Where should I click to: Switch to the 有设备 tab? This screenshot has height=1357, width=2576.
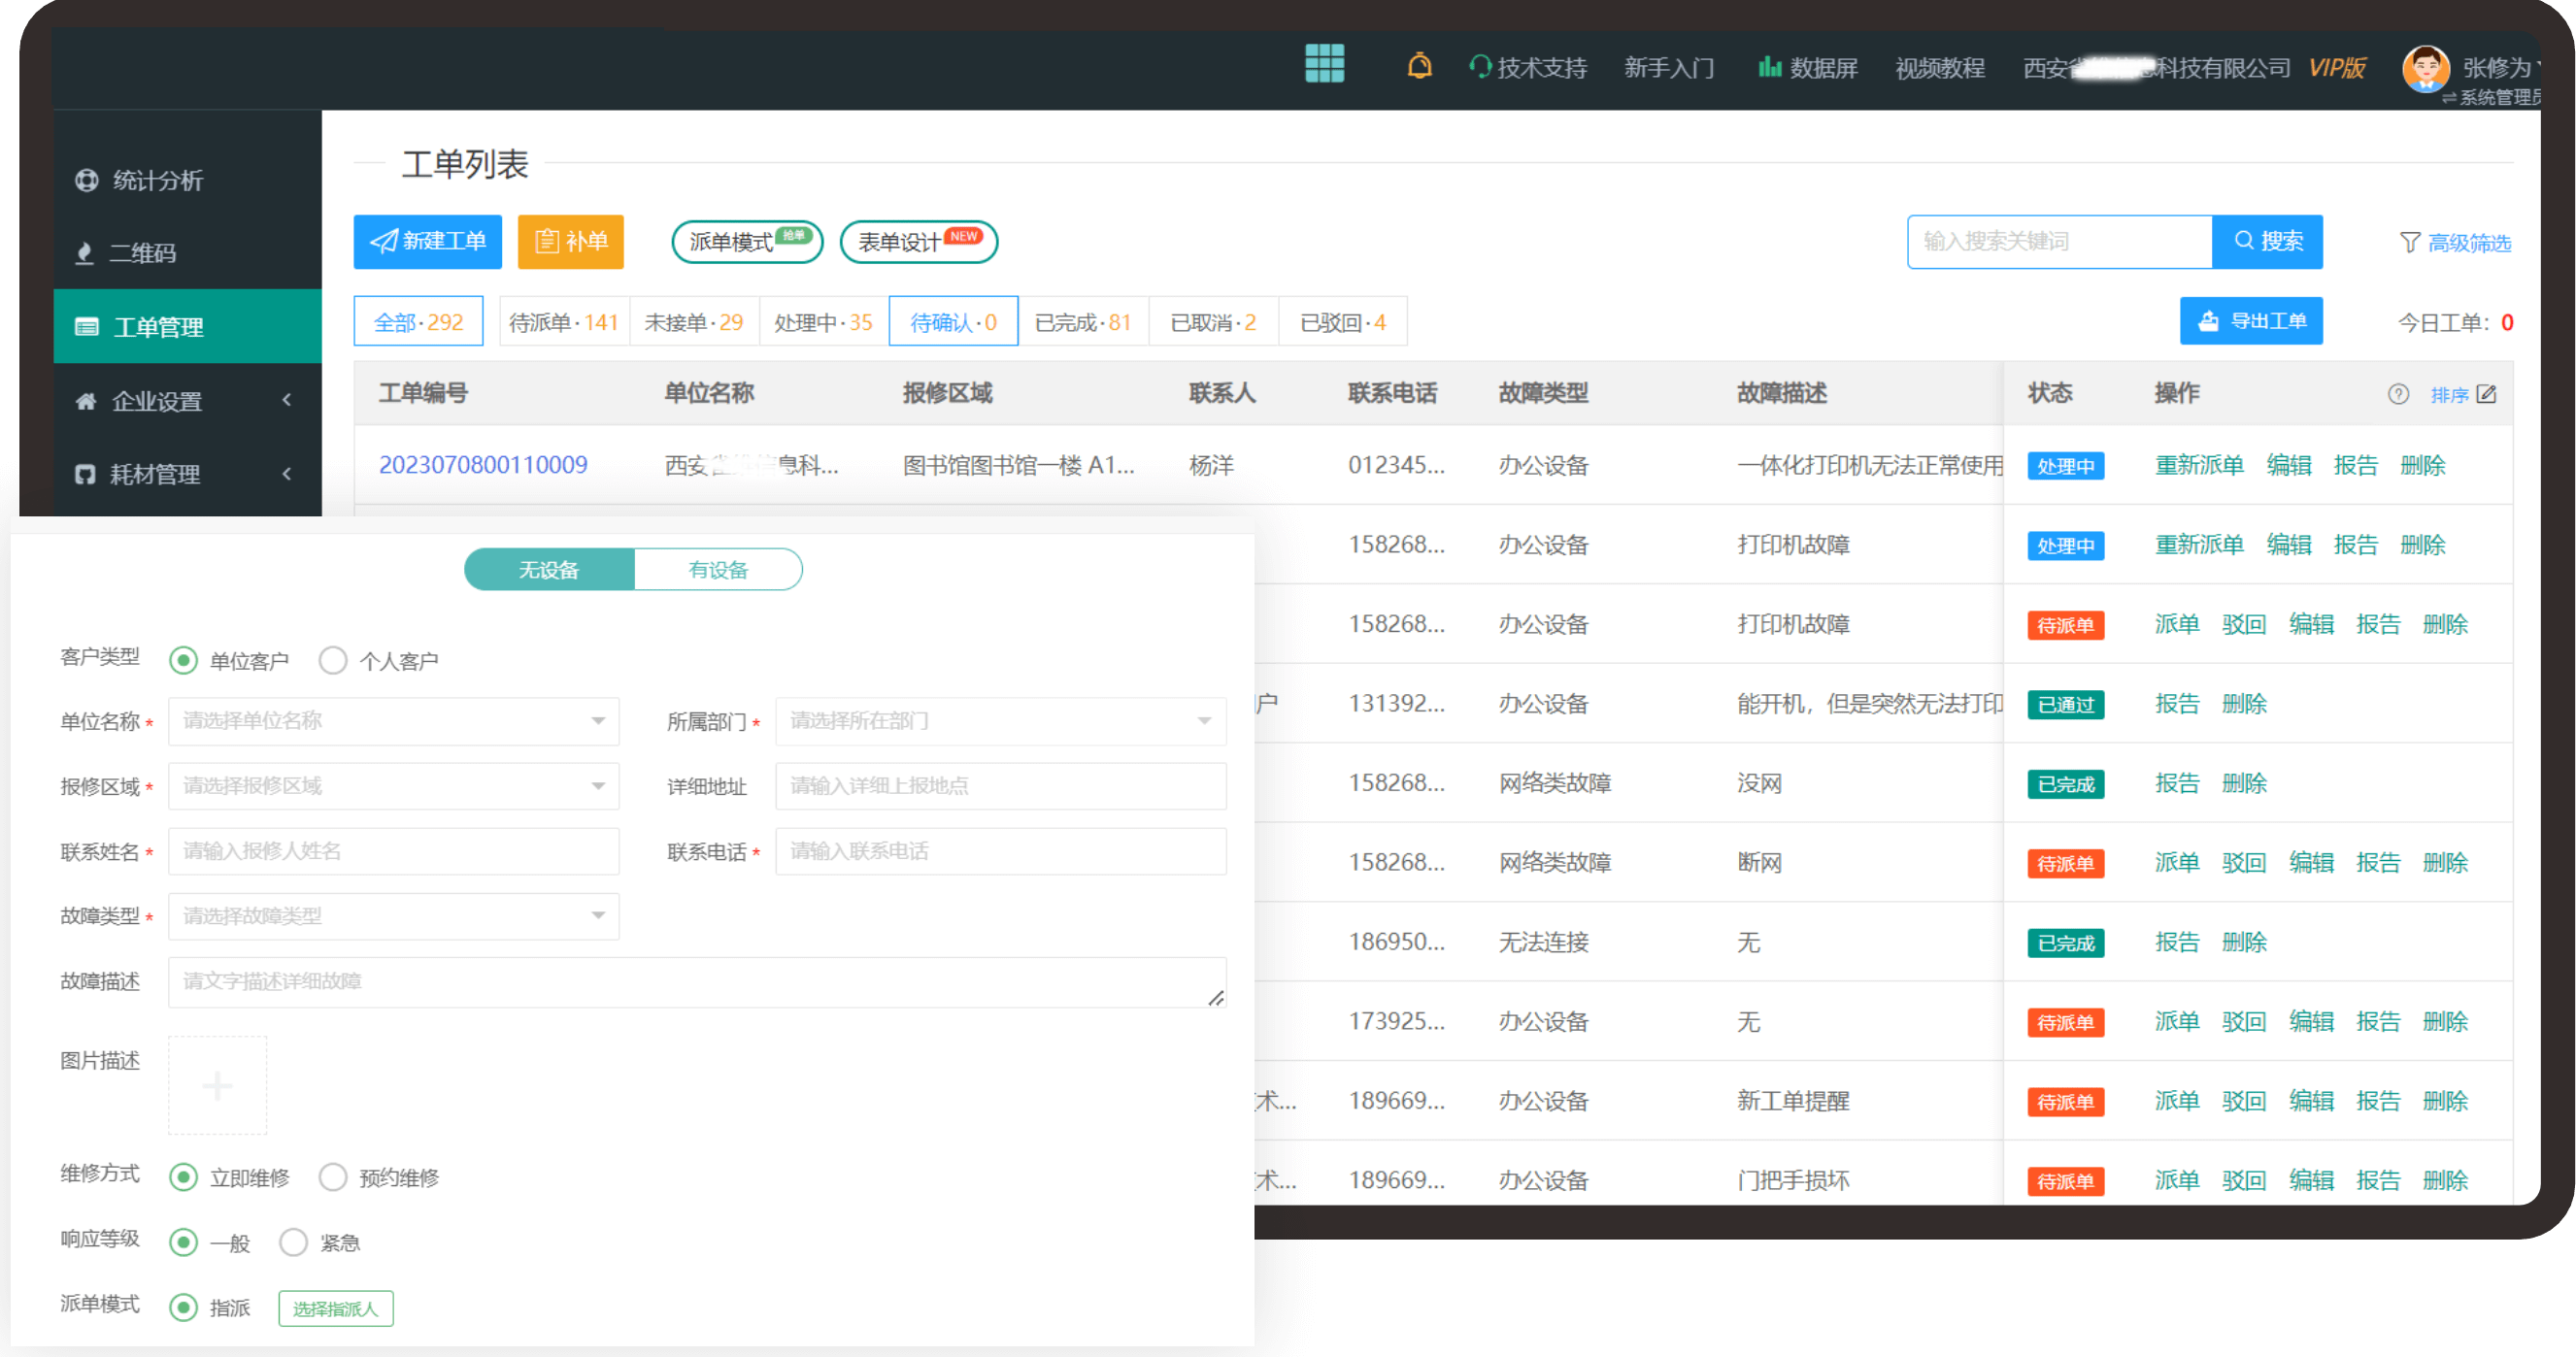(717, 570)
